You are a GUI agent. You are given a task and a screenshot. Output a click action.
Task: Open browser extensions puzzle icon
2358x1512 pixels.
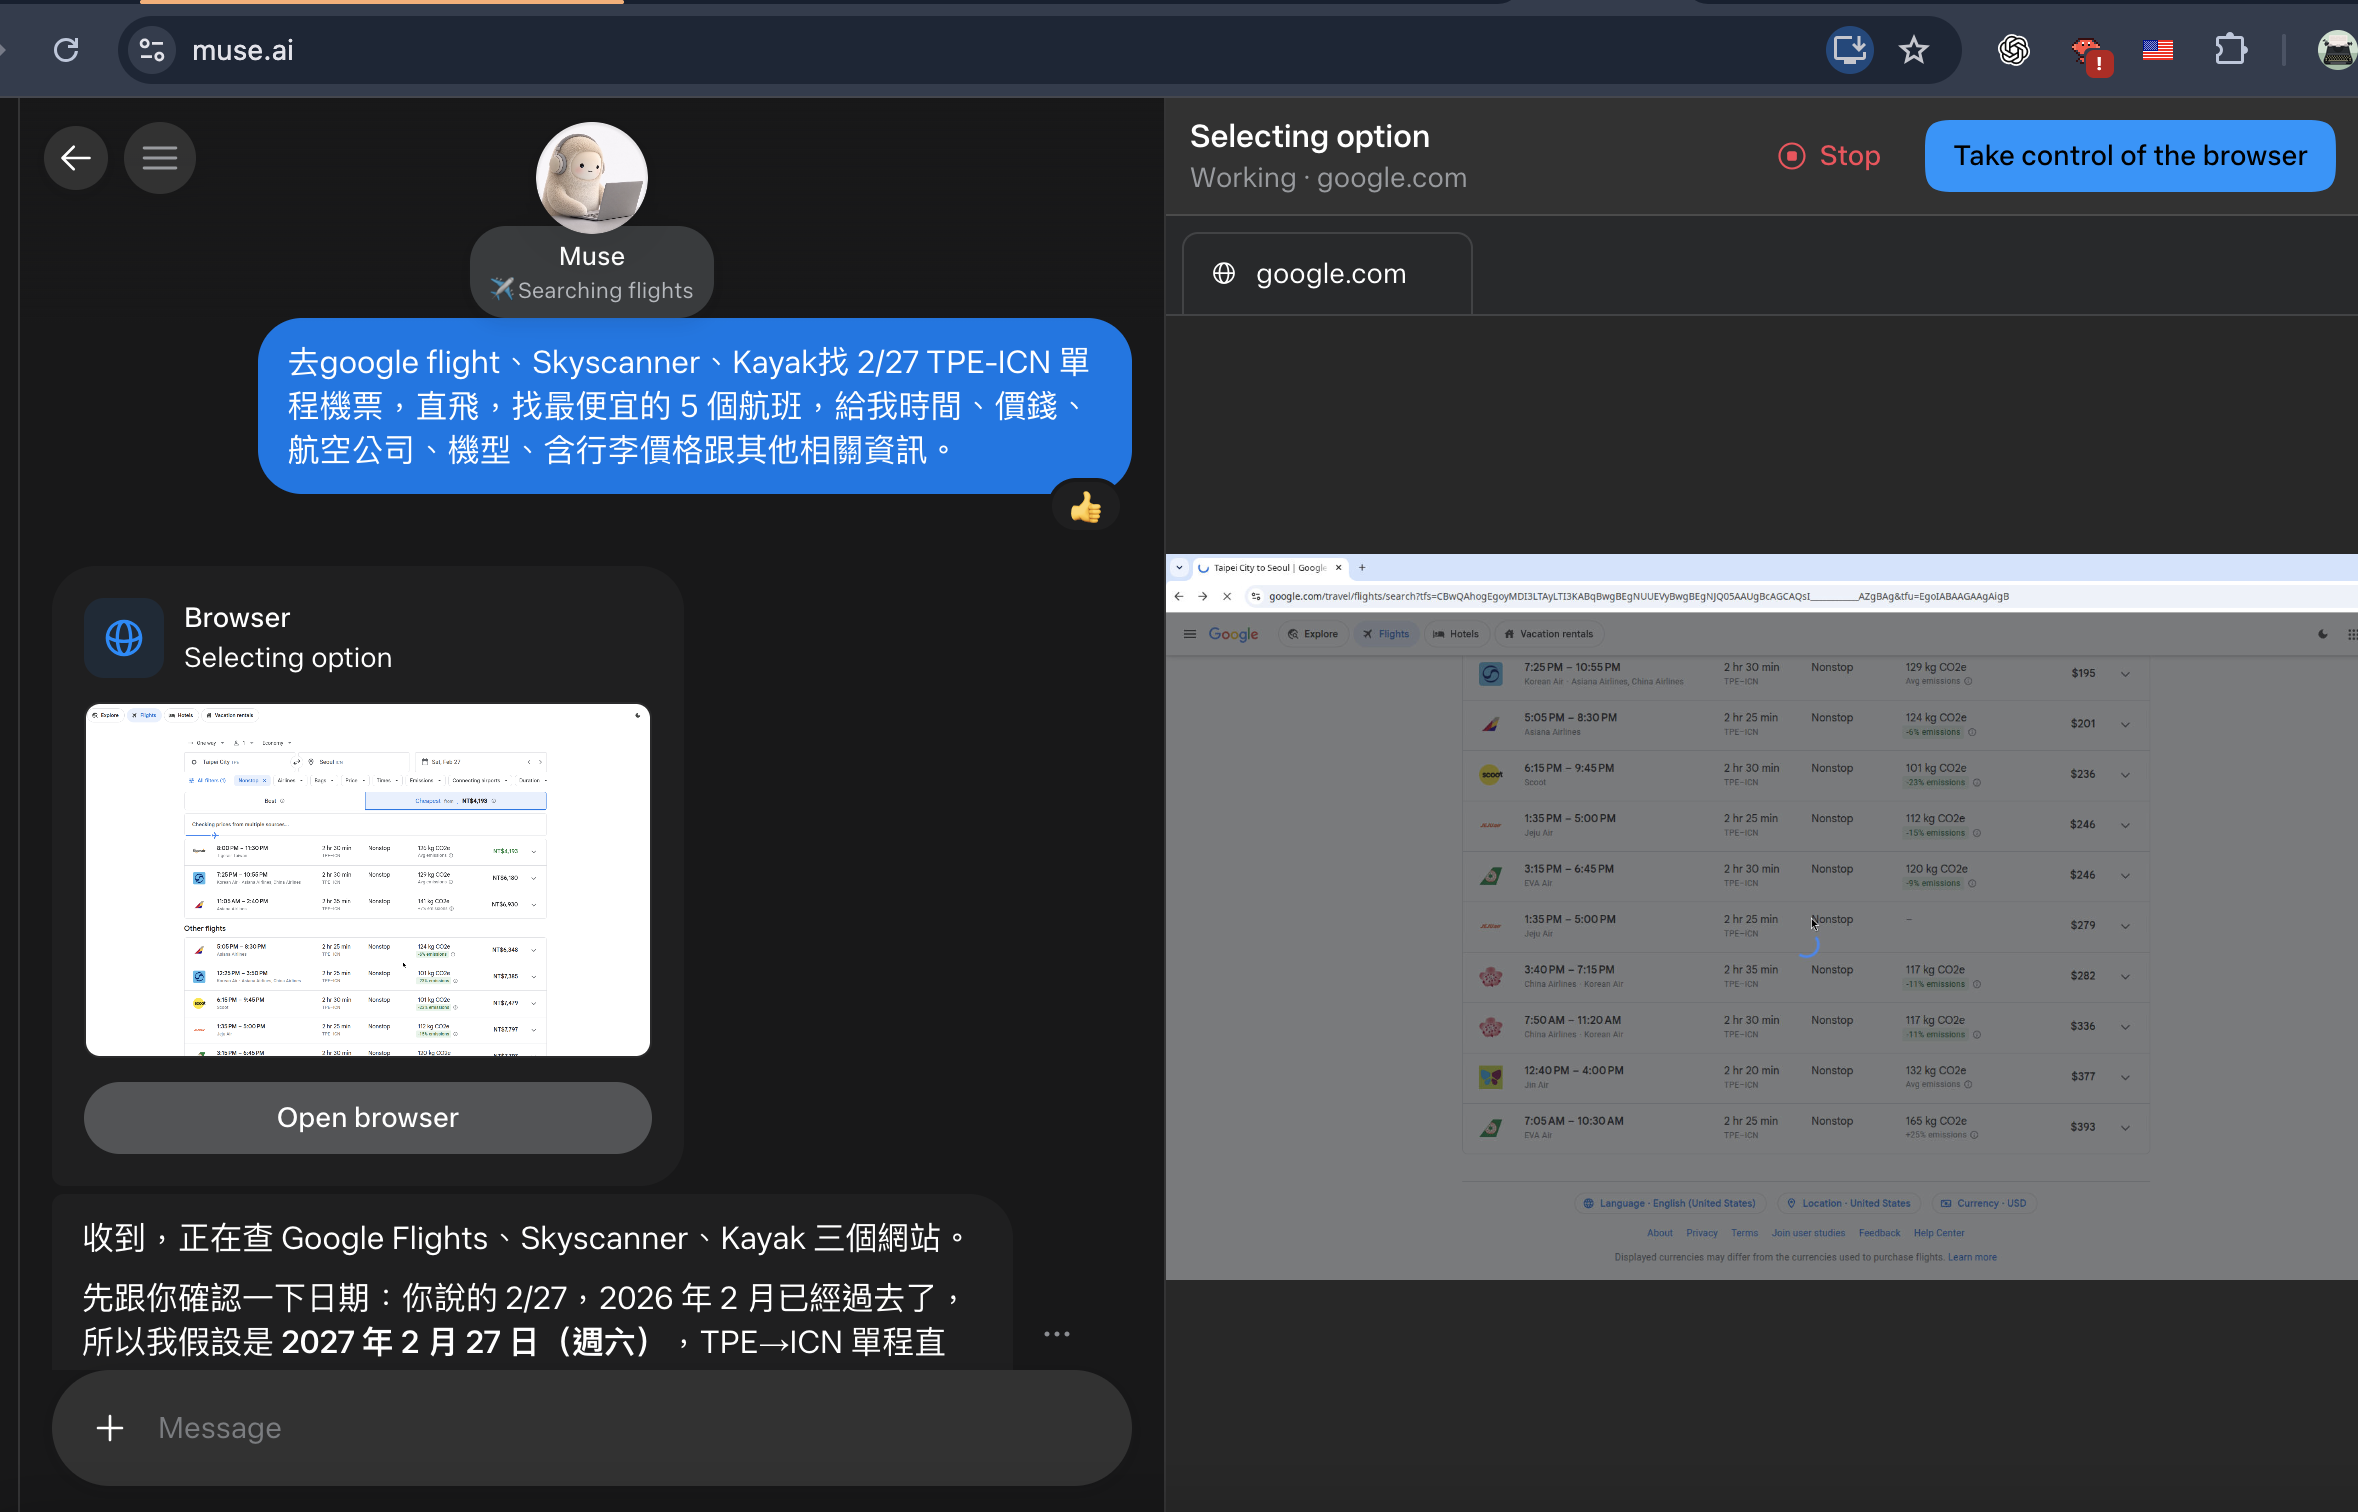tap(2231, 50)
